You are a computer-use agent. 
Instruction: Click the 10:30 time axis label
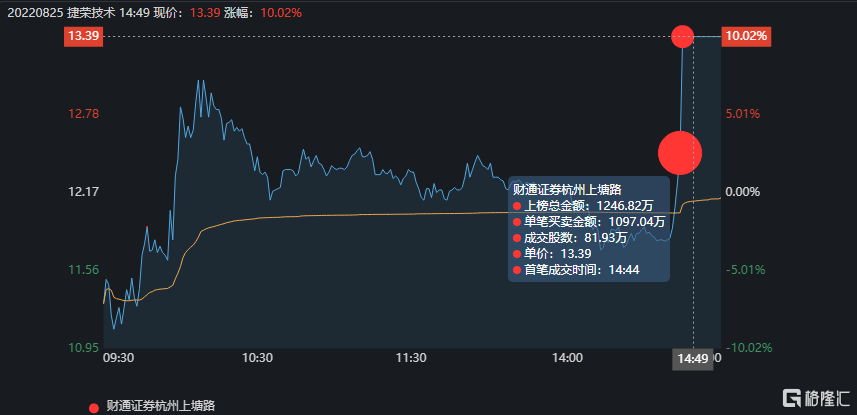(258, 357)
